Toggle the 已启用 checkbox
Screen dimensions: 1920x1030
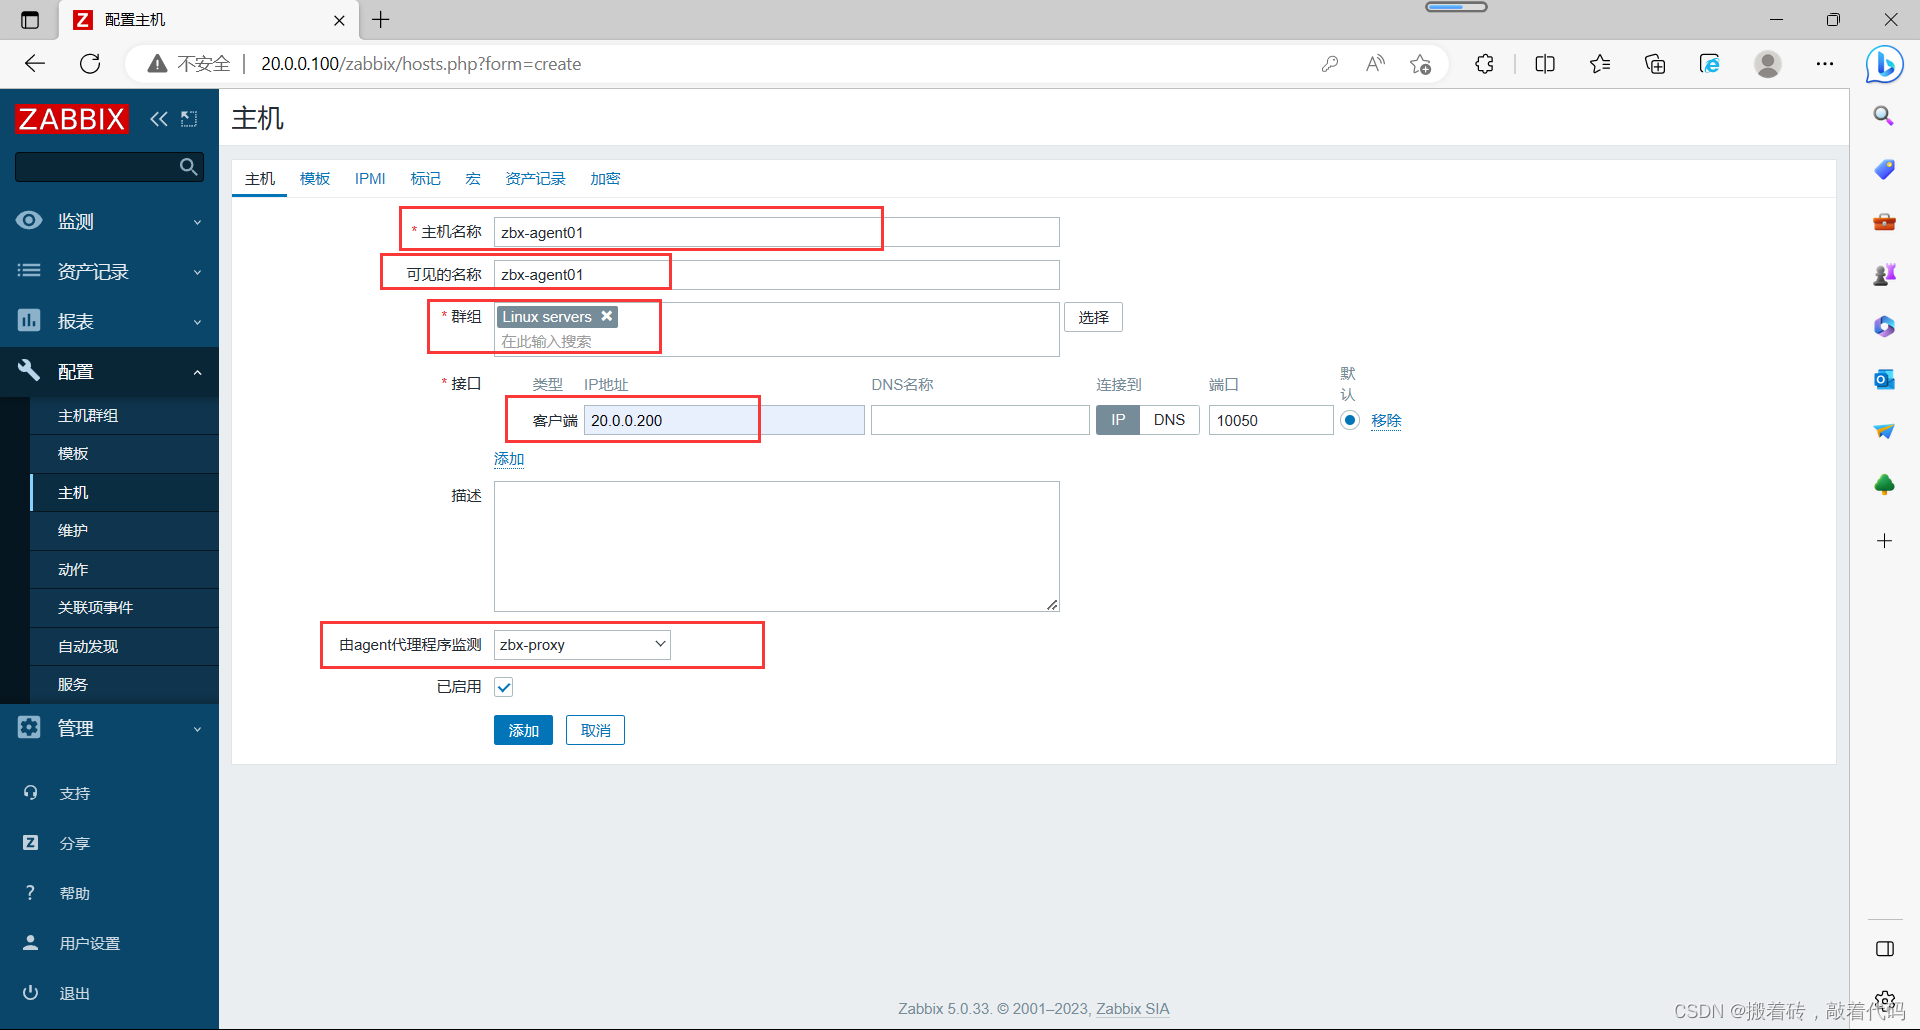504,687
